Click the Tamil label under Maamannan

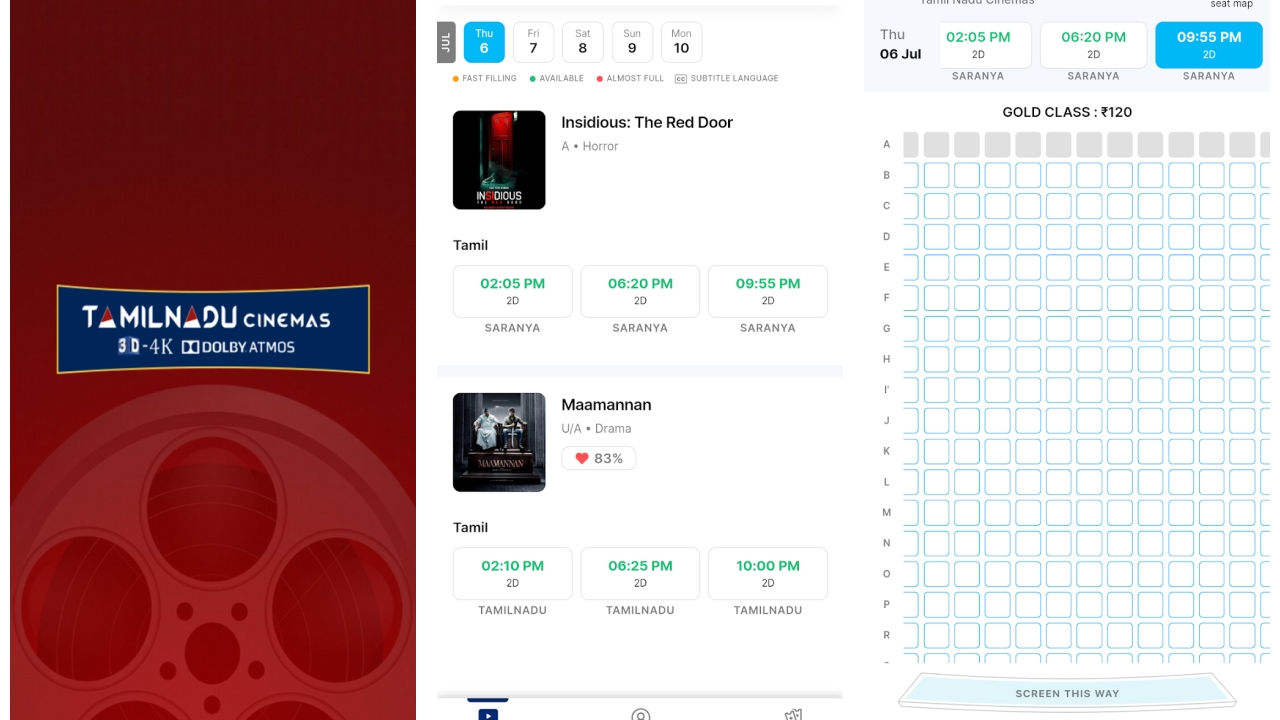[x=471, y=527]
